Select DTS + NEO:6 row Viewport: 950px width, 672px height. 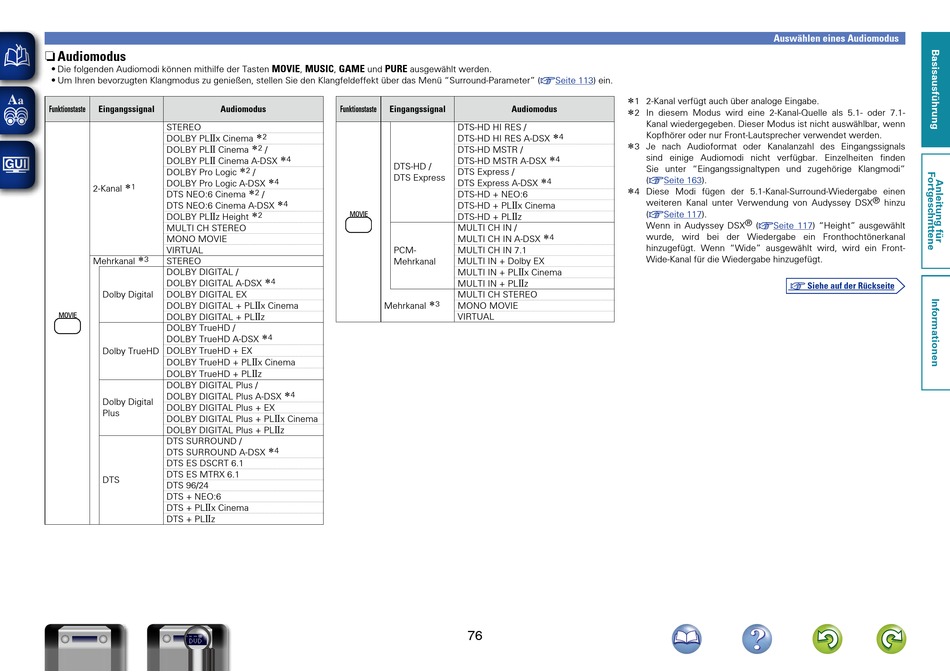click(x=243, y=496)
